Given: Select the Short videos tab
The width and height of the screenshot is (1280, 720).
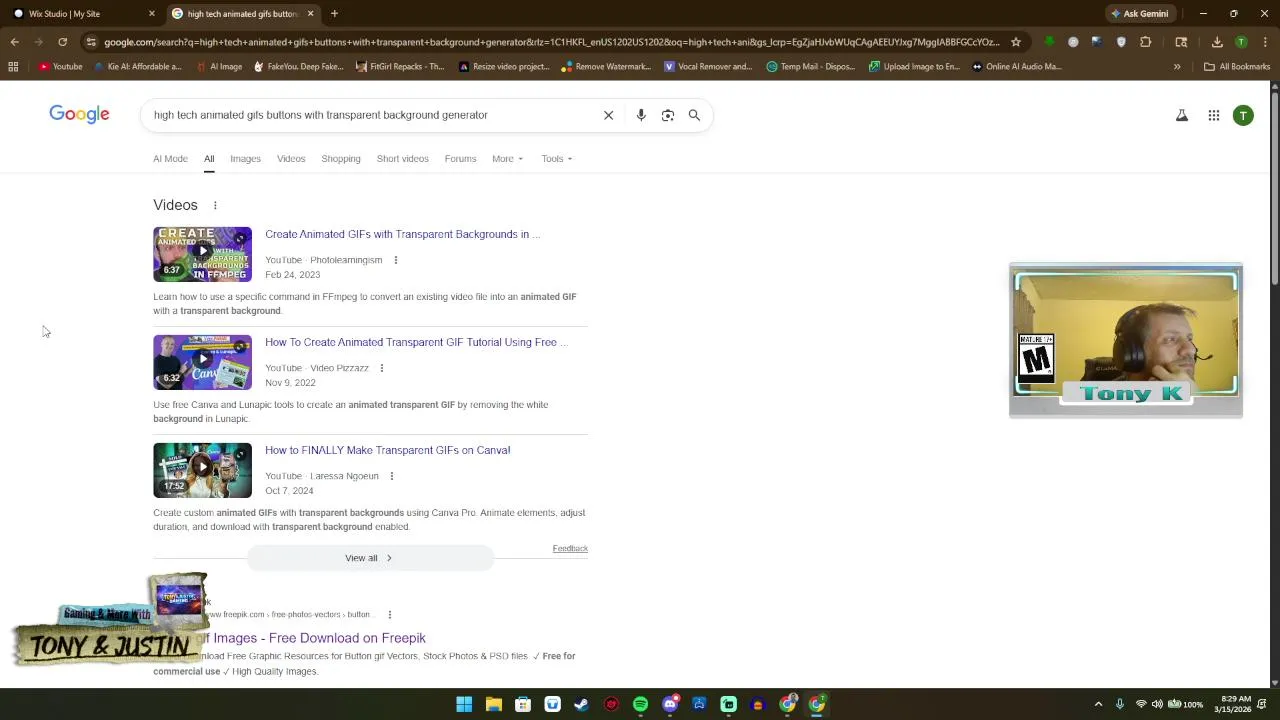Looking at the screenshot, I should click(402, 159).
